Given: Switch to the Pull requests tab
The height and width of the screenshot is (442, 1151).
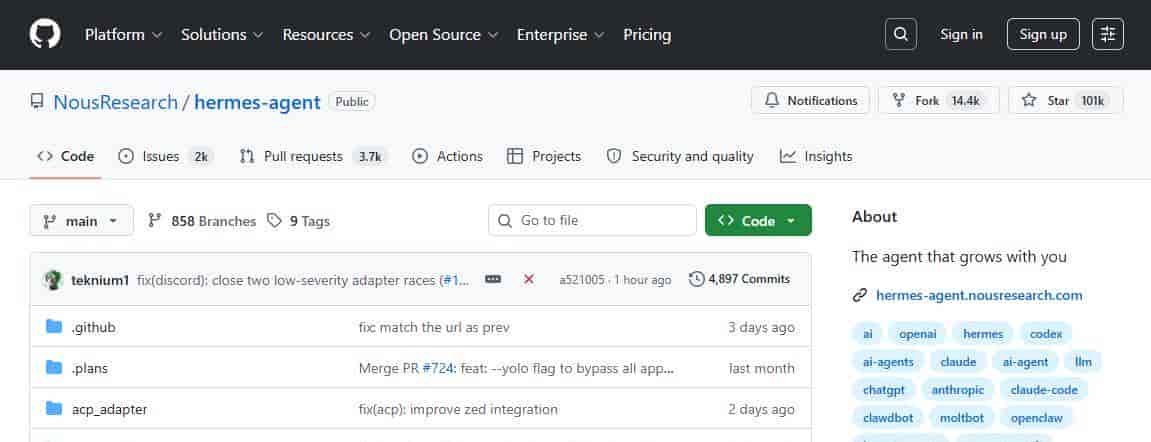Looking at the screenshot, I should (312, 156).
